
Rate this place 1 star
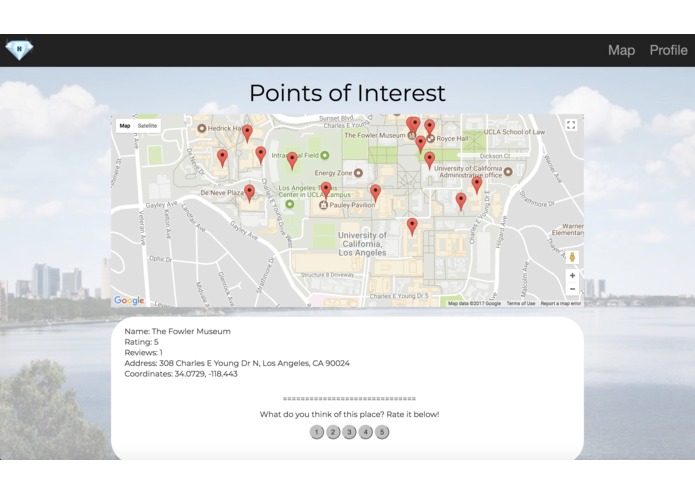316,432
